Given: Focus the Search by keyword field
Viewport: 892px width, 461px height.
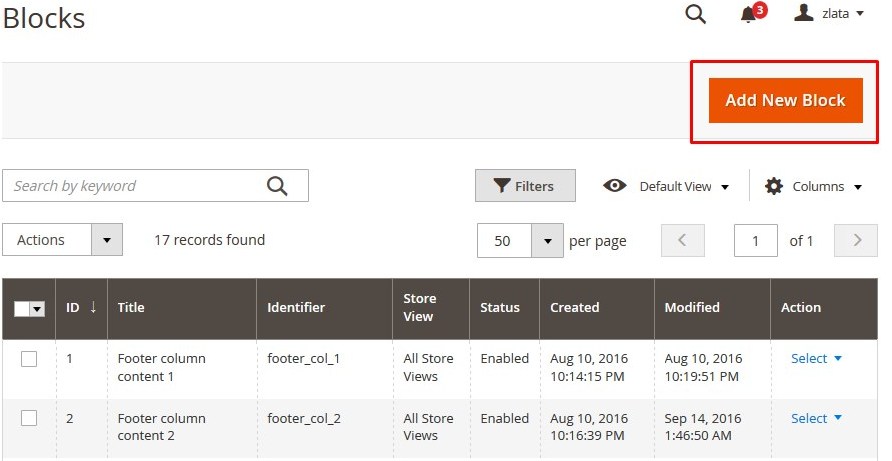Looking at the screenshot, I should (x=155, y=186).
